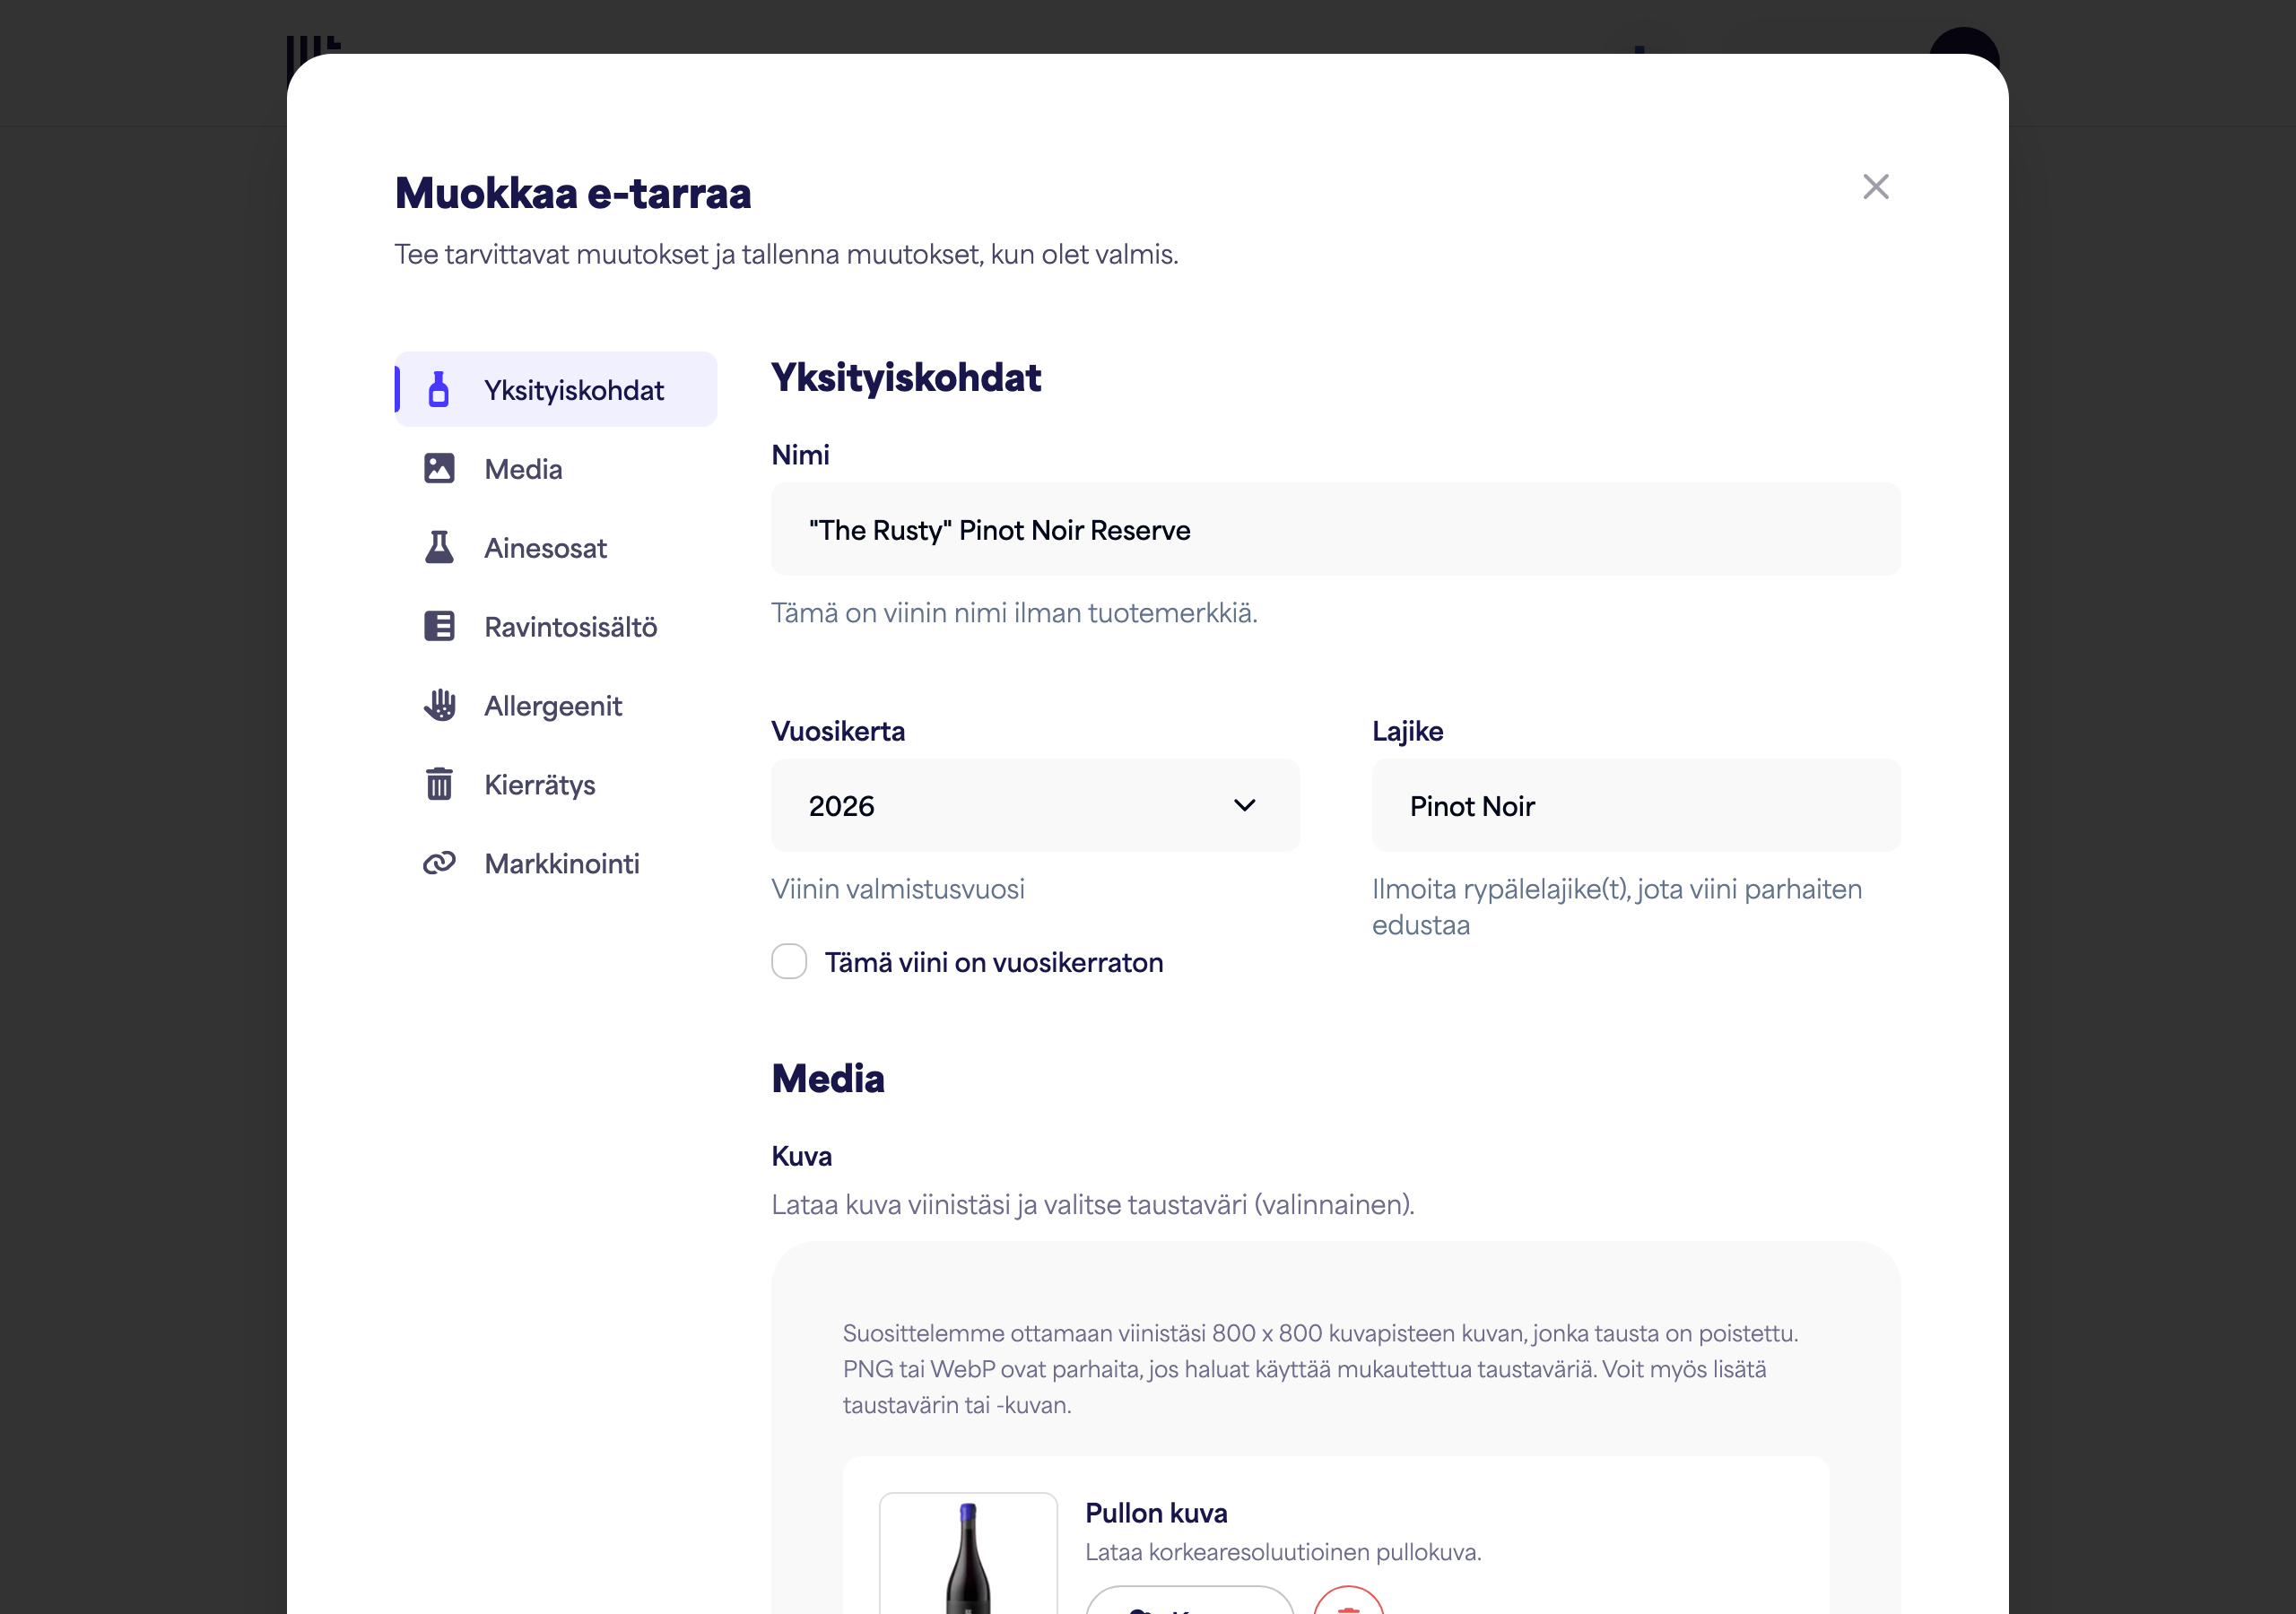The width and height of the screenshot is (2296, 1614).
Task: Click the picture icon beside Media
Action: (x=439, y=468)
